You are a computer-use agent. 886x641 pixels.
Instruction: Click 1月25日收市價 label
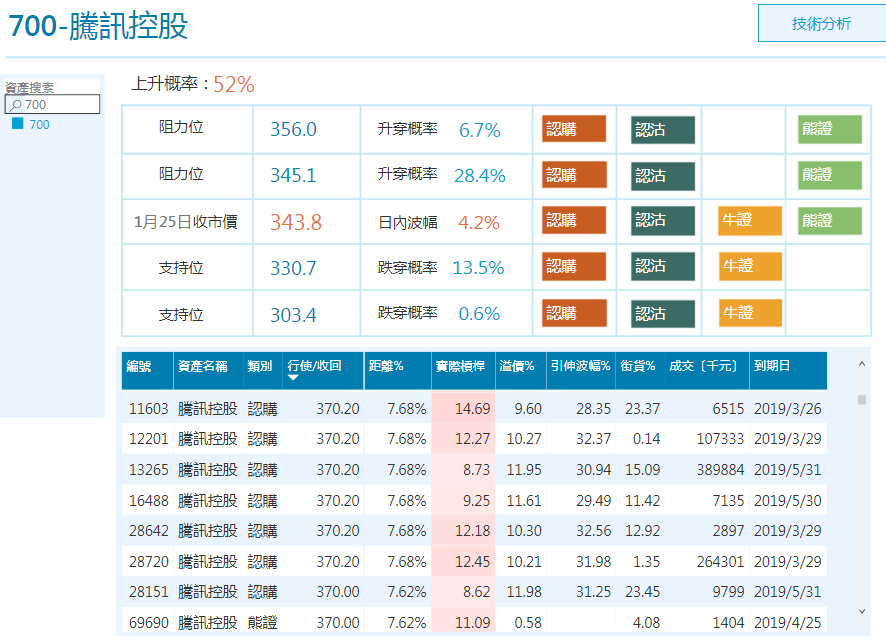coord(185,222)
